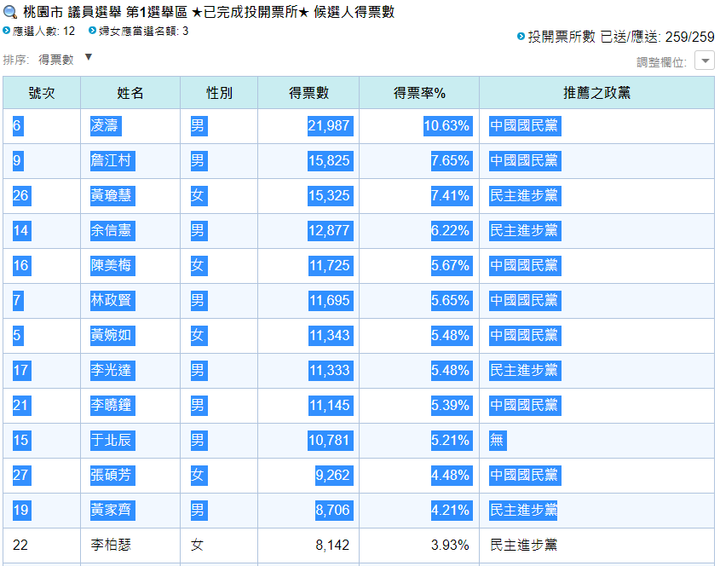Screen dimensions: 720x566
Task: Click candidate number 22
Action: tap(20, 545)
